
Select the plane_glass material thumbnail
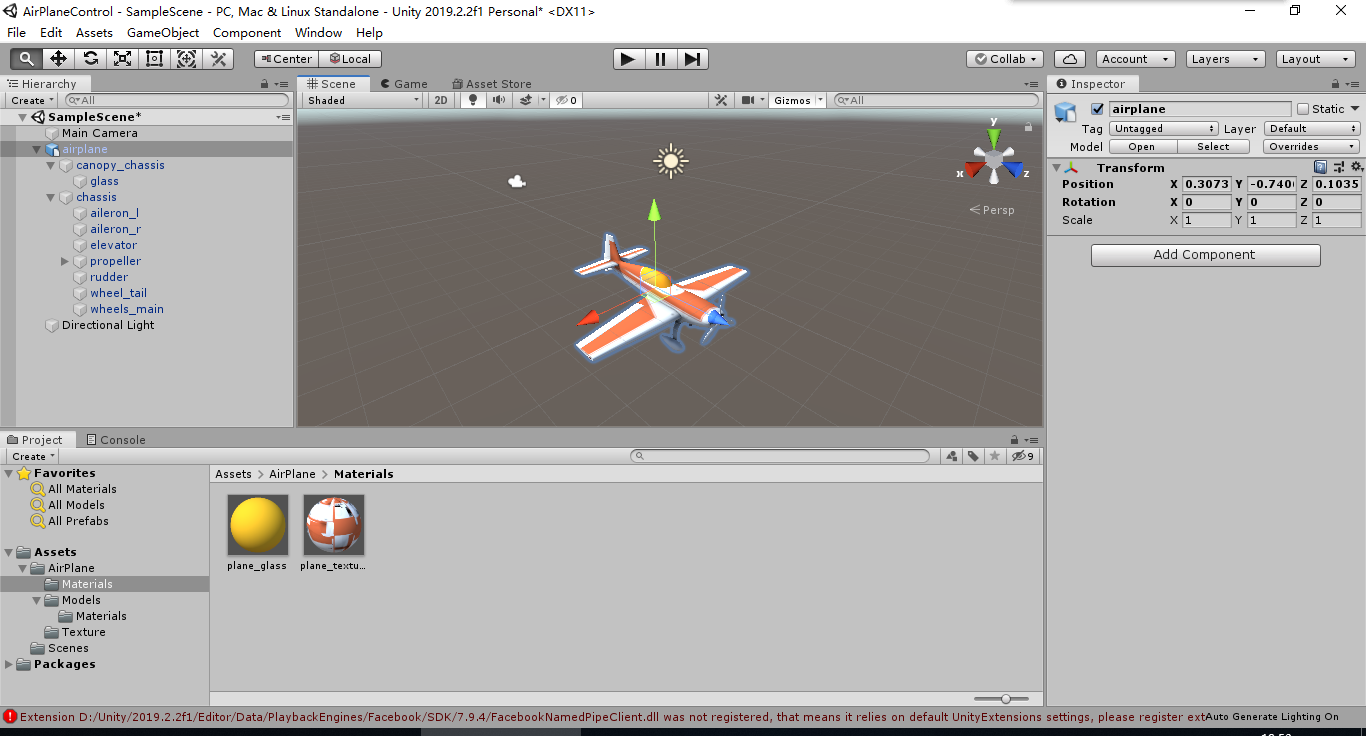[257, 524]
